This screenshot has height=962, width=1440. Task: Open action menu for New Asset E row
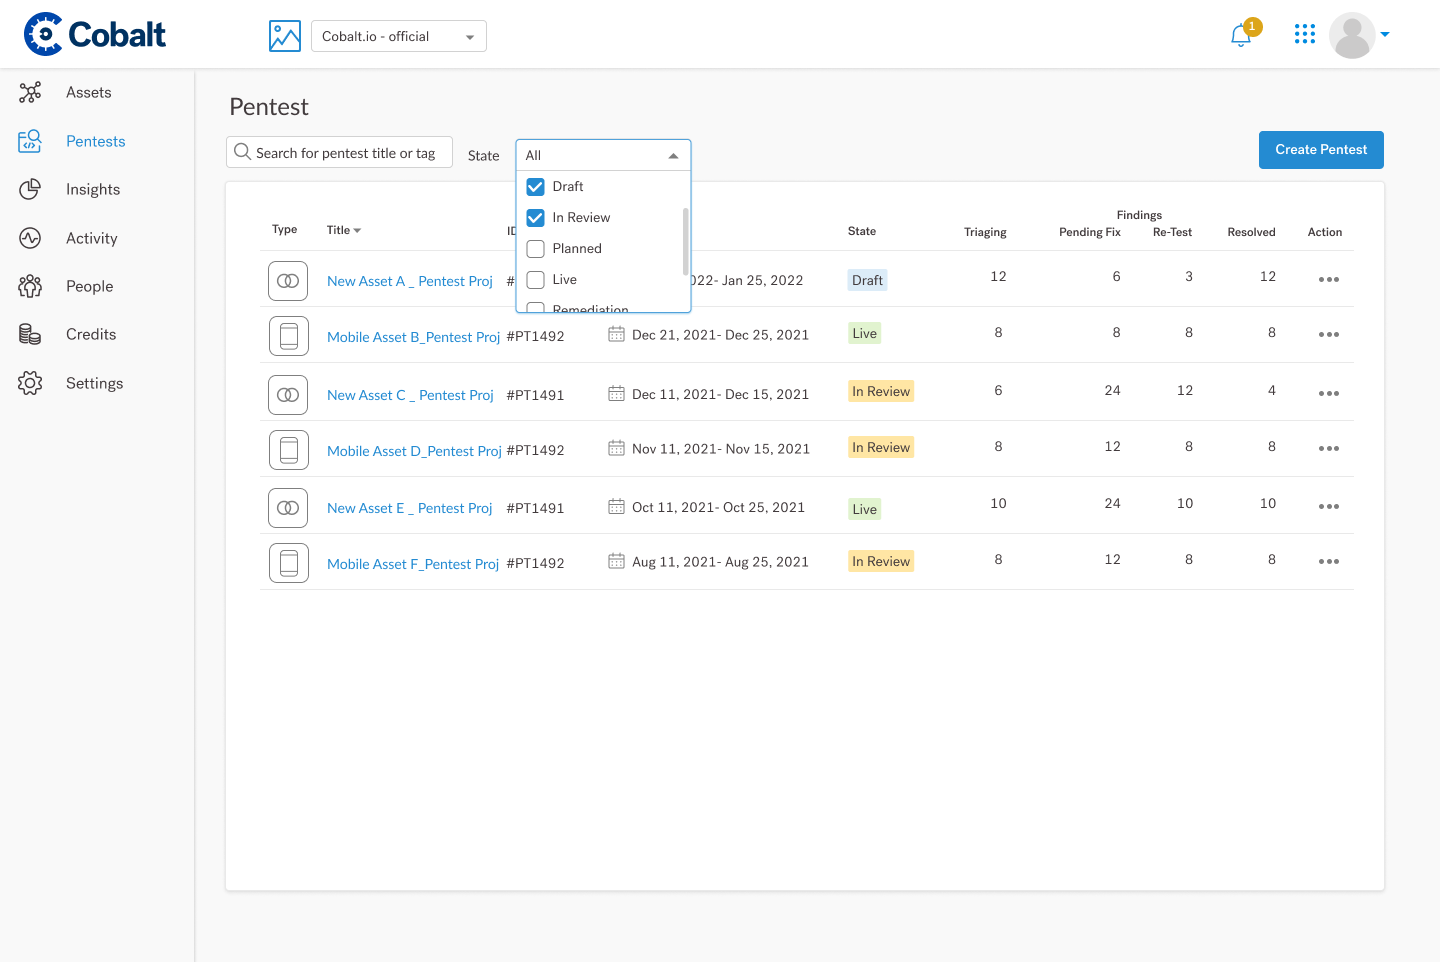pos(1328,507)
